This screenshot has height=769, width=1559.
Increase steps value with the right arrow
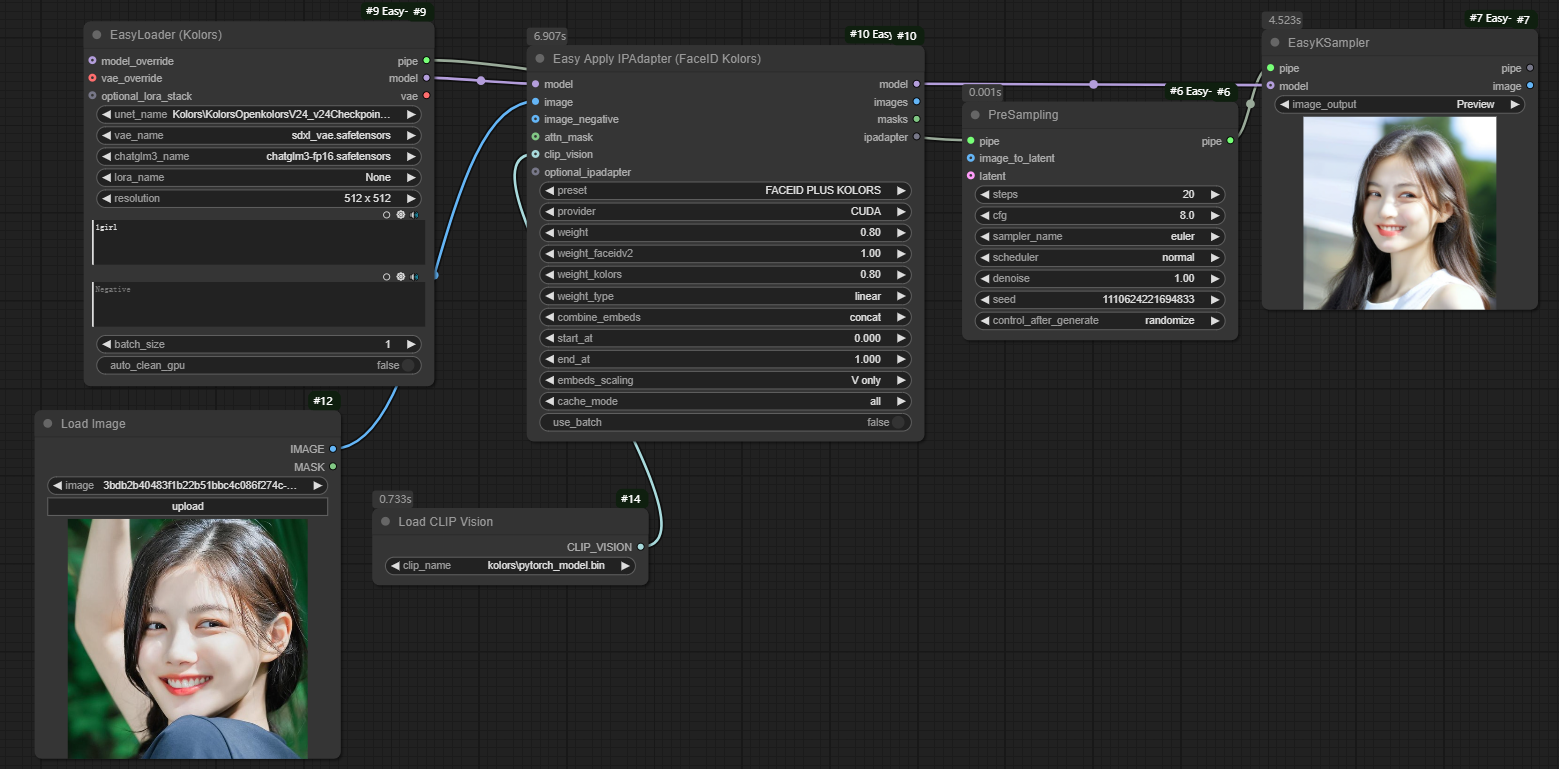click(x=1215, y=195)
